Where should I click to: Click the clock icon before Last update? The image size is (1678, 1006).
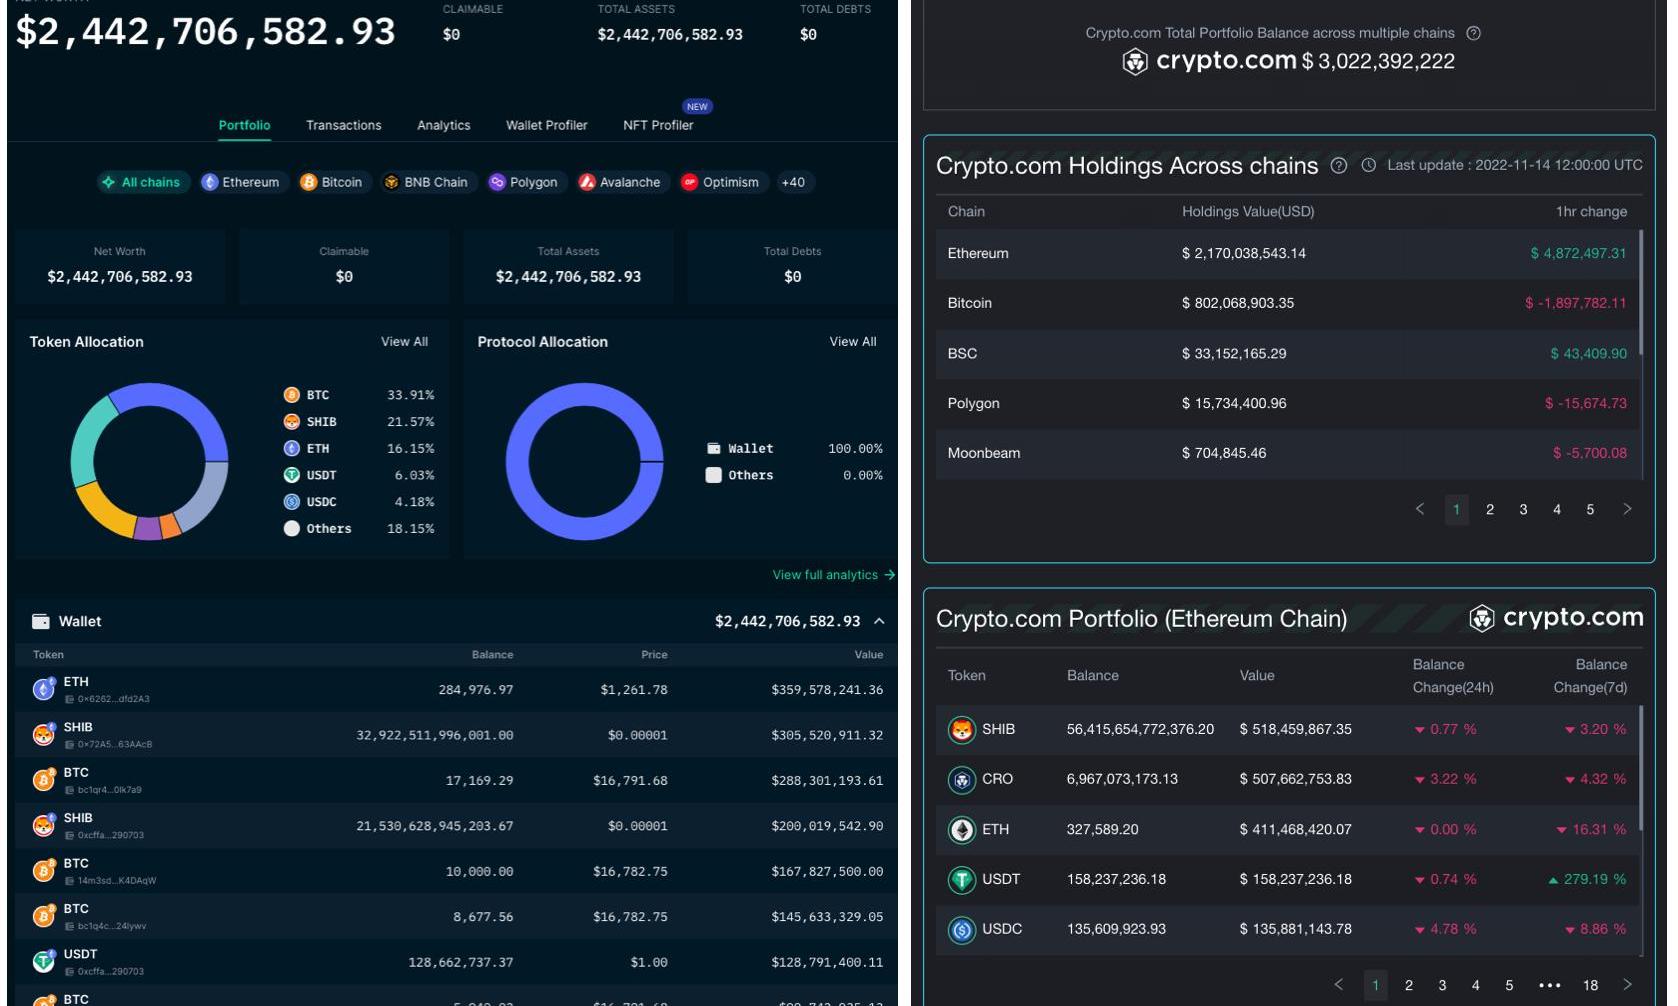1369,166
